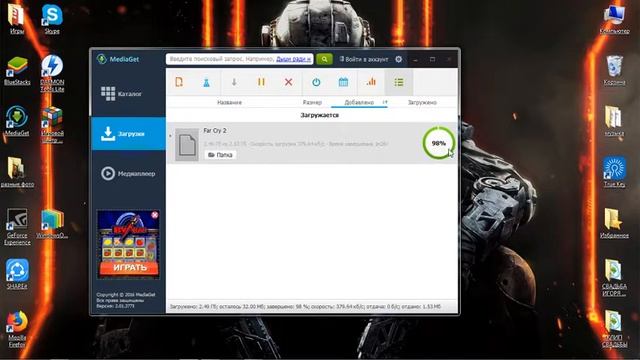Open the Игры desktop folder
The width and height of the screenshot is (640, 360).
click(17, 19)
